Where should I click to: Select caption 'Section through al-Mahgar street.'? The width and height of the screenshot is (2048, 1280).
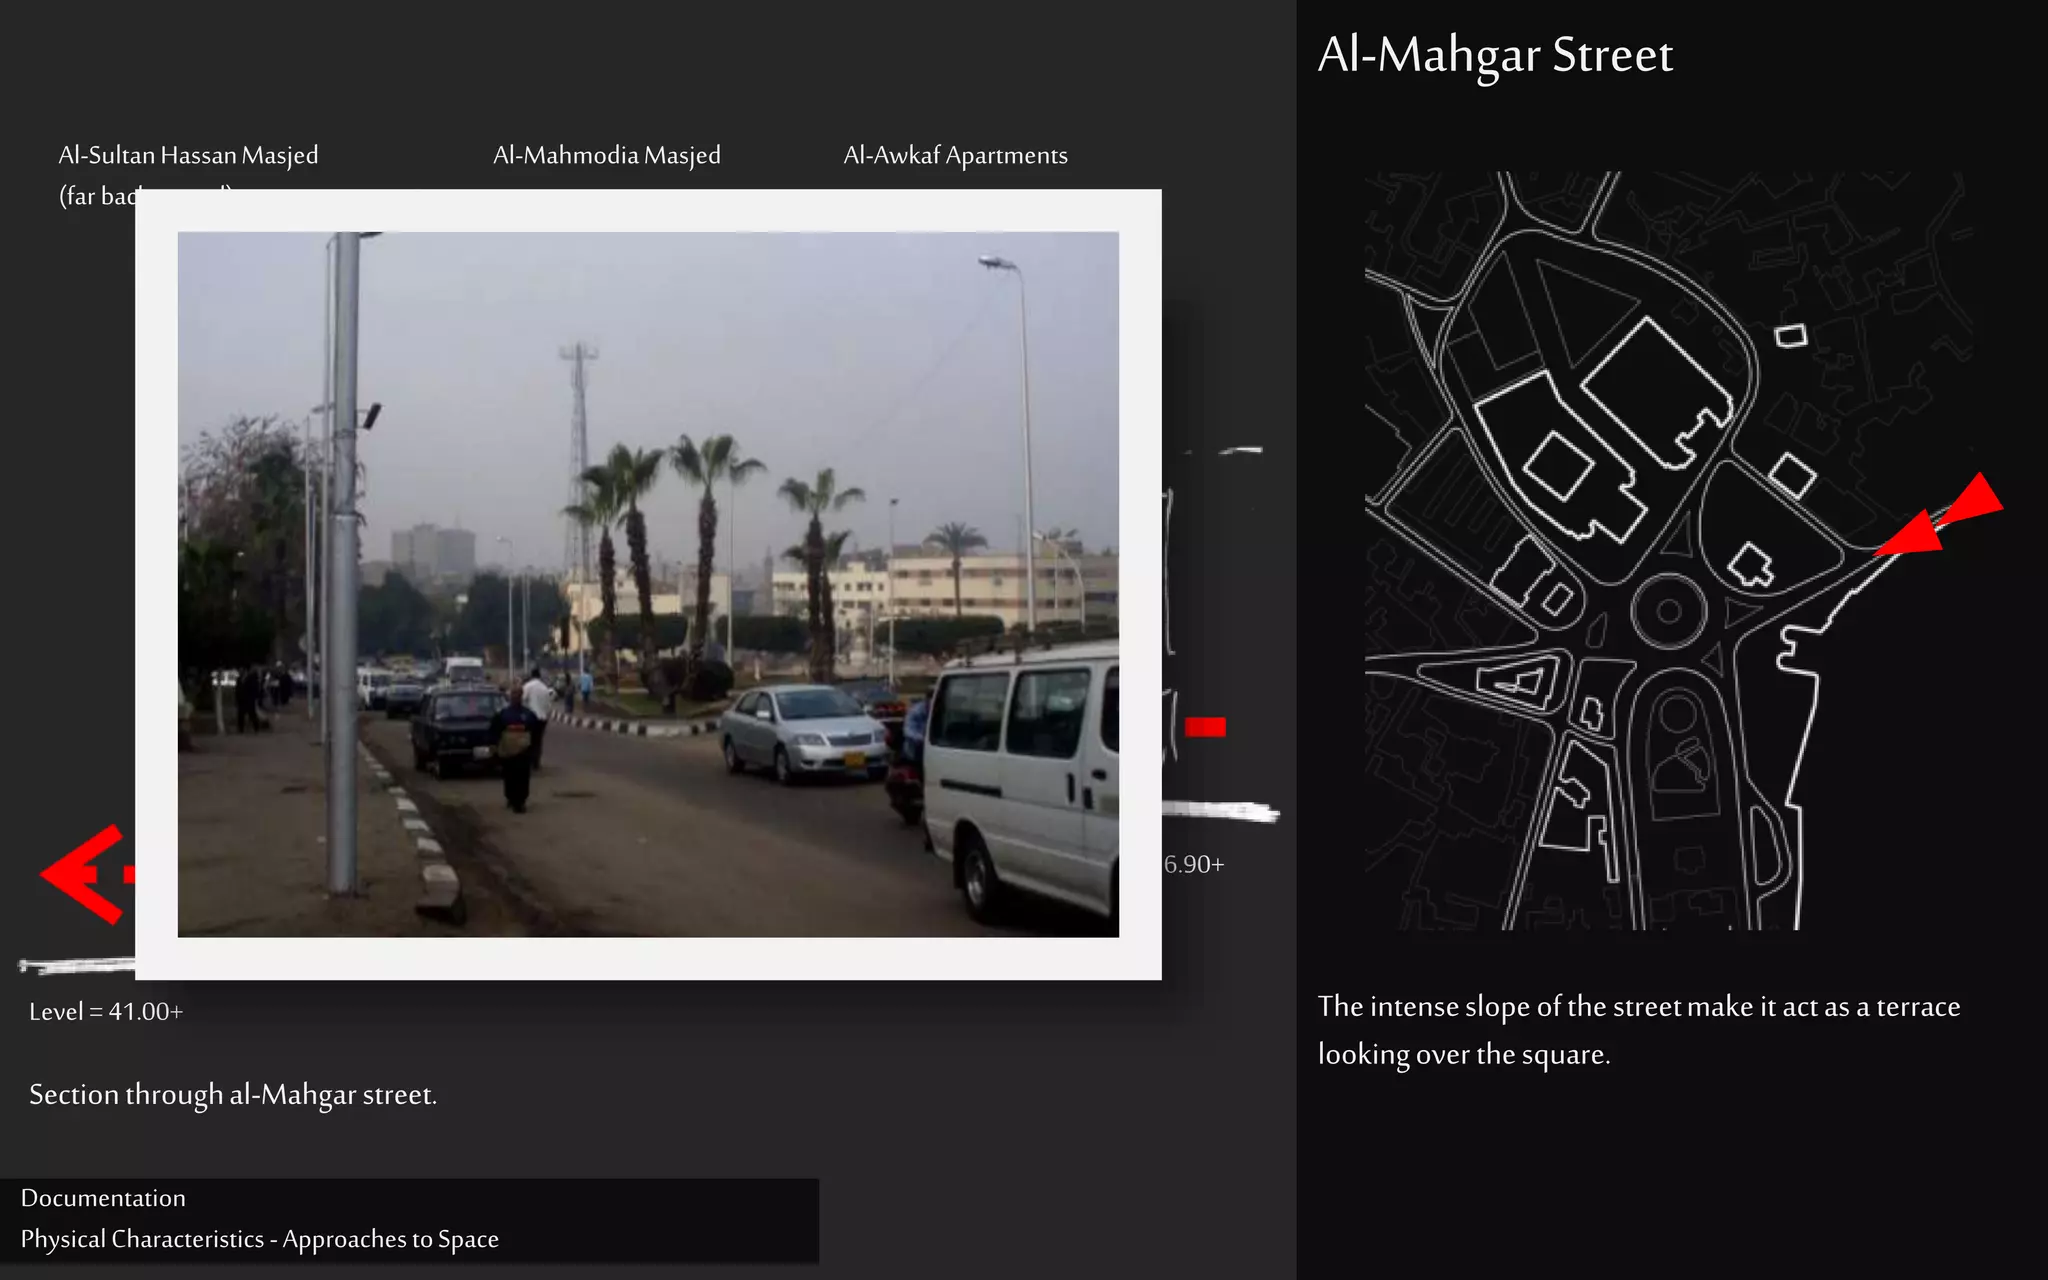coord(233,1095)
